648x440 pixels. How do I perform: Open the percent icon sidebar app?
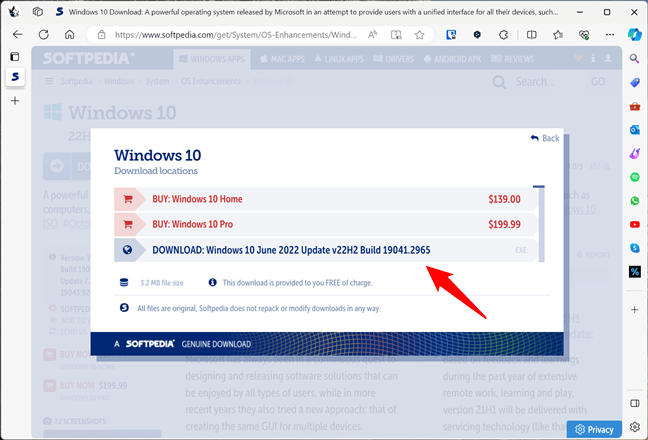pyautogui.click(x=635, y=271)
